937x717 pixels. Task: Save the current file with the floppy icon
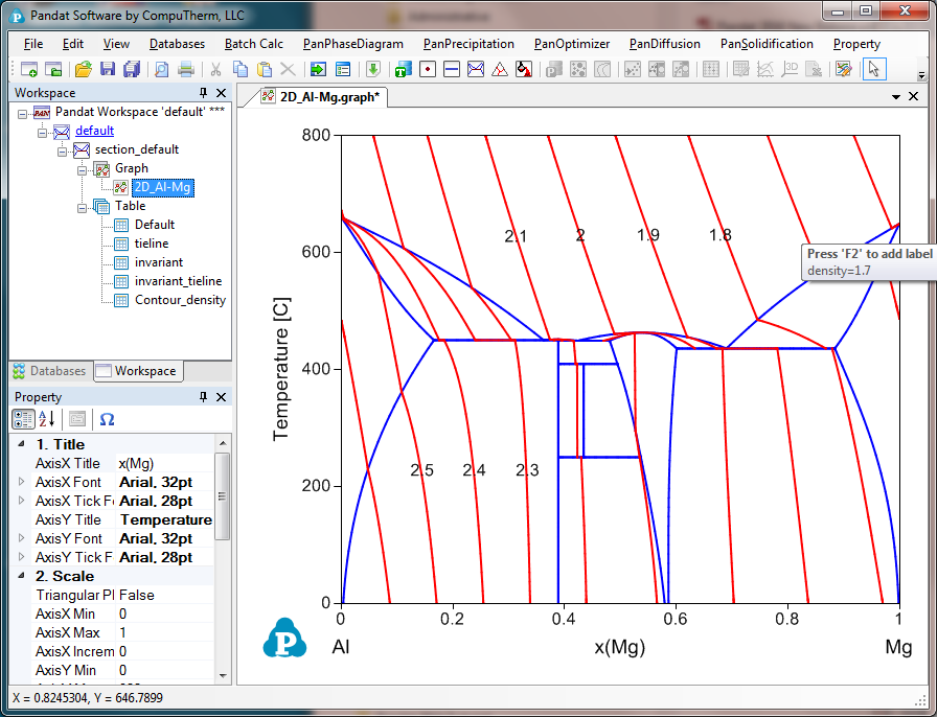click(108, 69)
